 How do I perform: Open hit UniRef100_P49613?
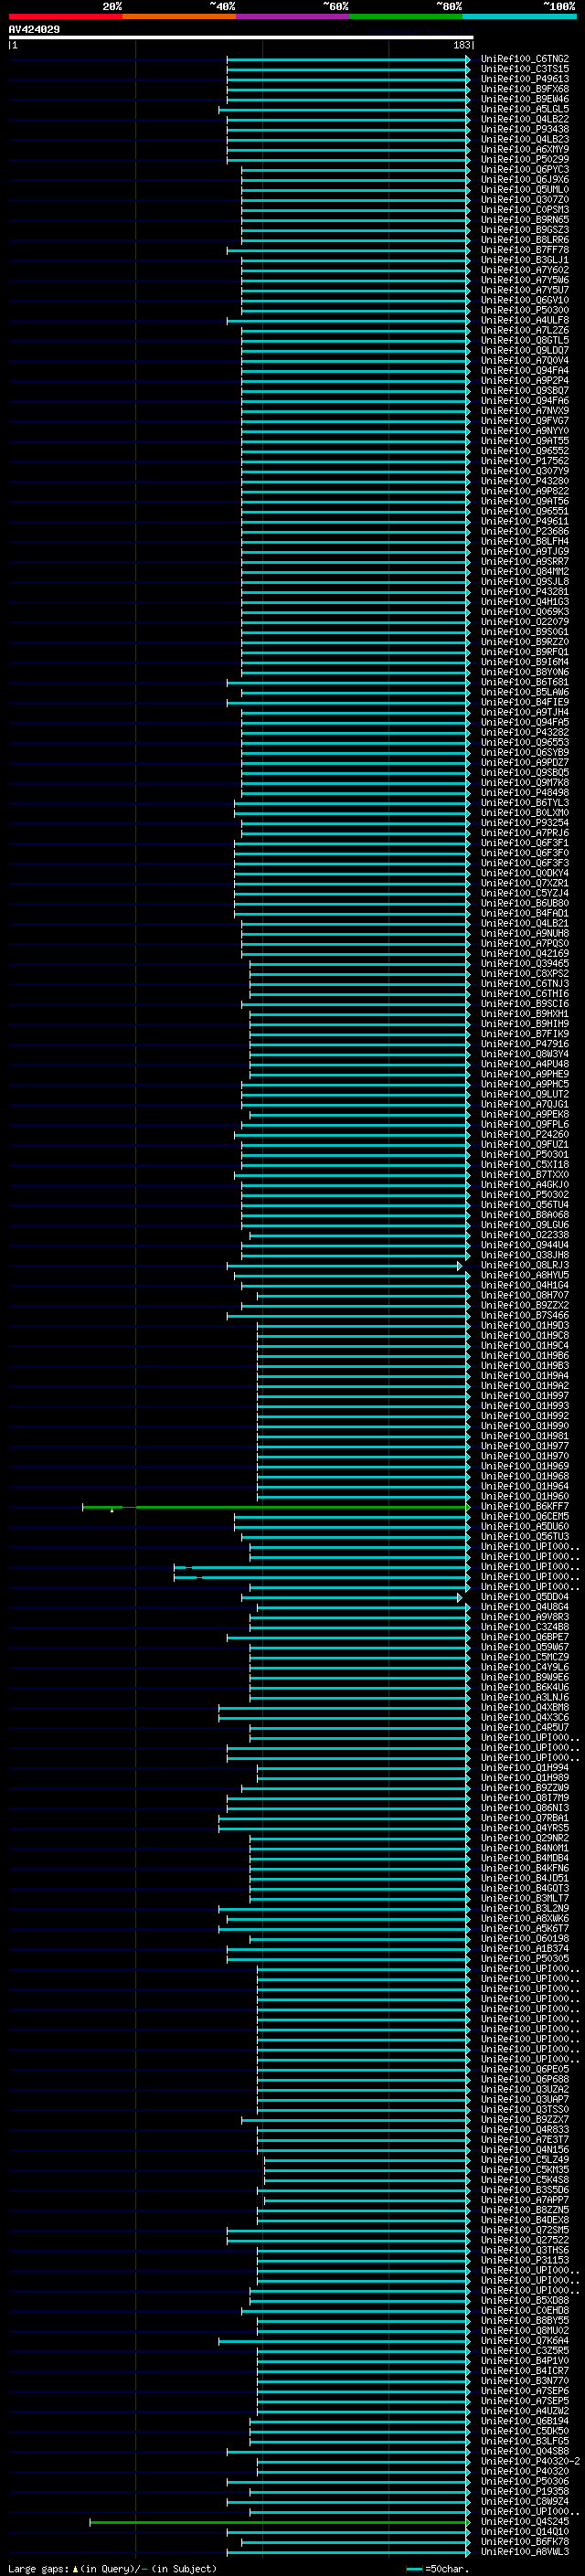pyautogui.click(x=525, y=79)
